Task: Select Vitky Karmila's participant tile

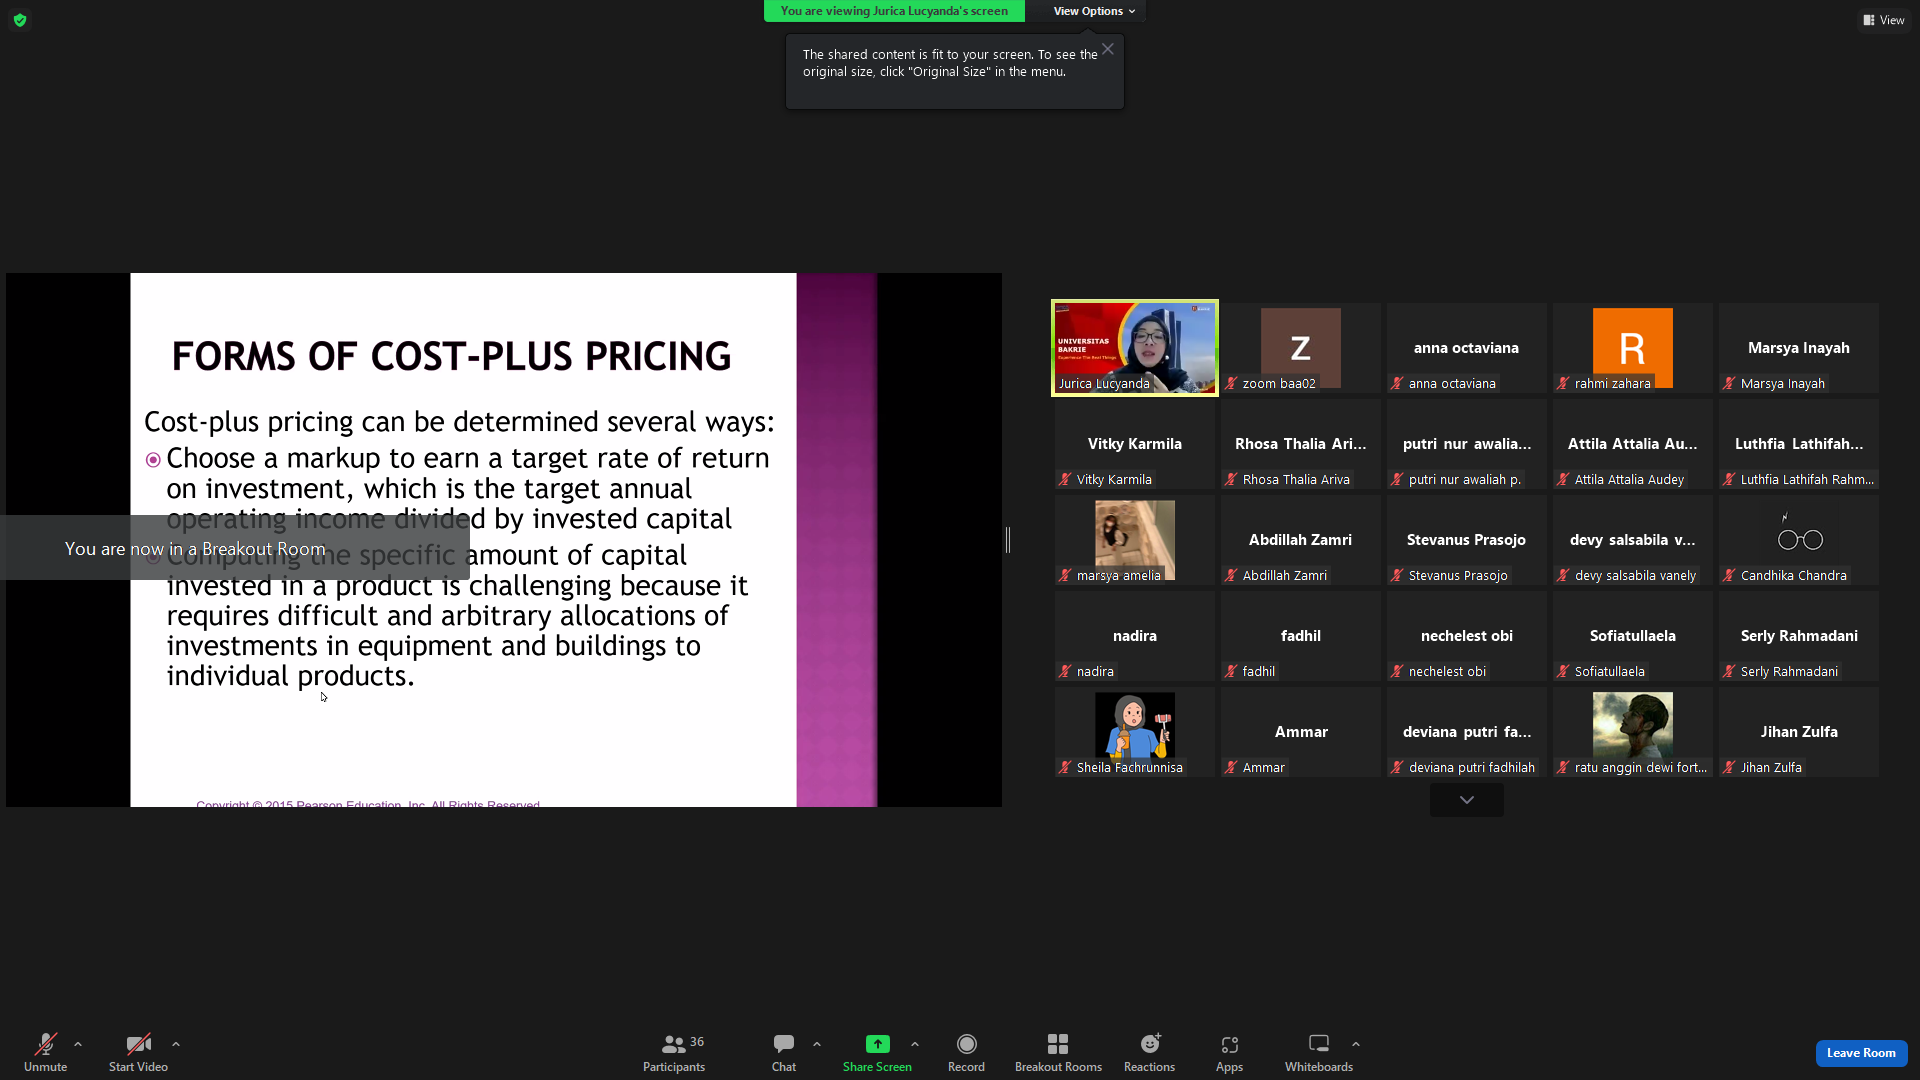Action: (x=1135, y=444)
